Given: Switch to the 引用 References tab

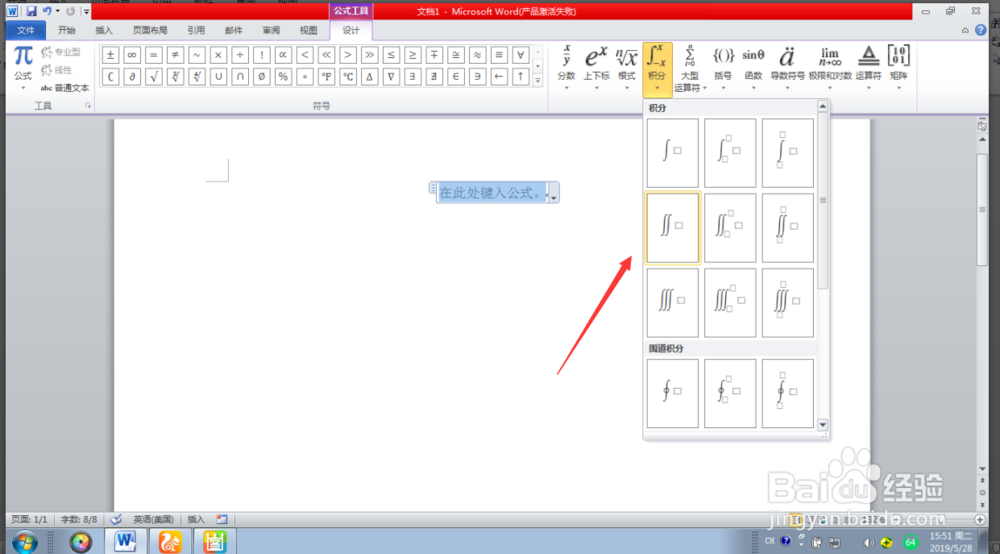Looking at the screenshot, I should pyautogui.click(x=196, y=30).
